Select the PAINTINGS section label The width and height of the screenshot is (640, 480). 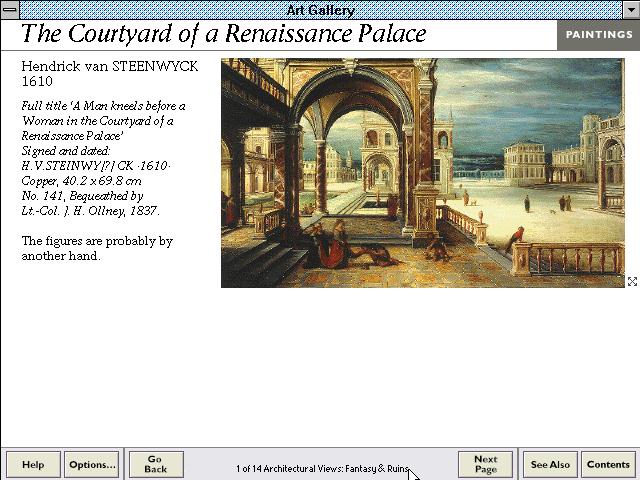coord(598,35)
